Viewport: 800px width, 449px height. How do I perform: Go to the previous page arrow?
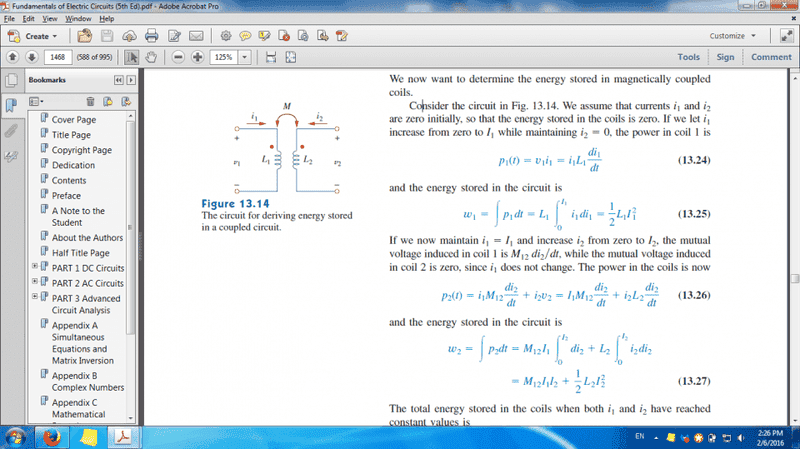pyautogui.click(x=13, y=58)
